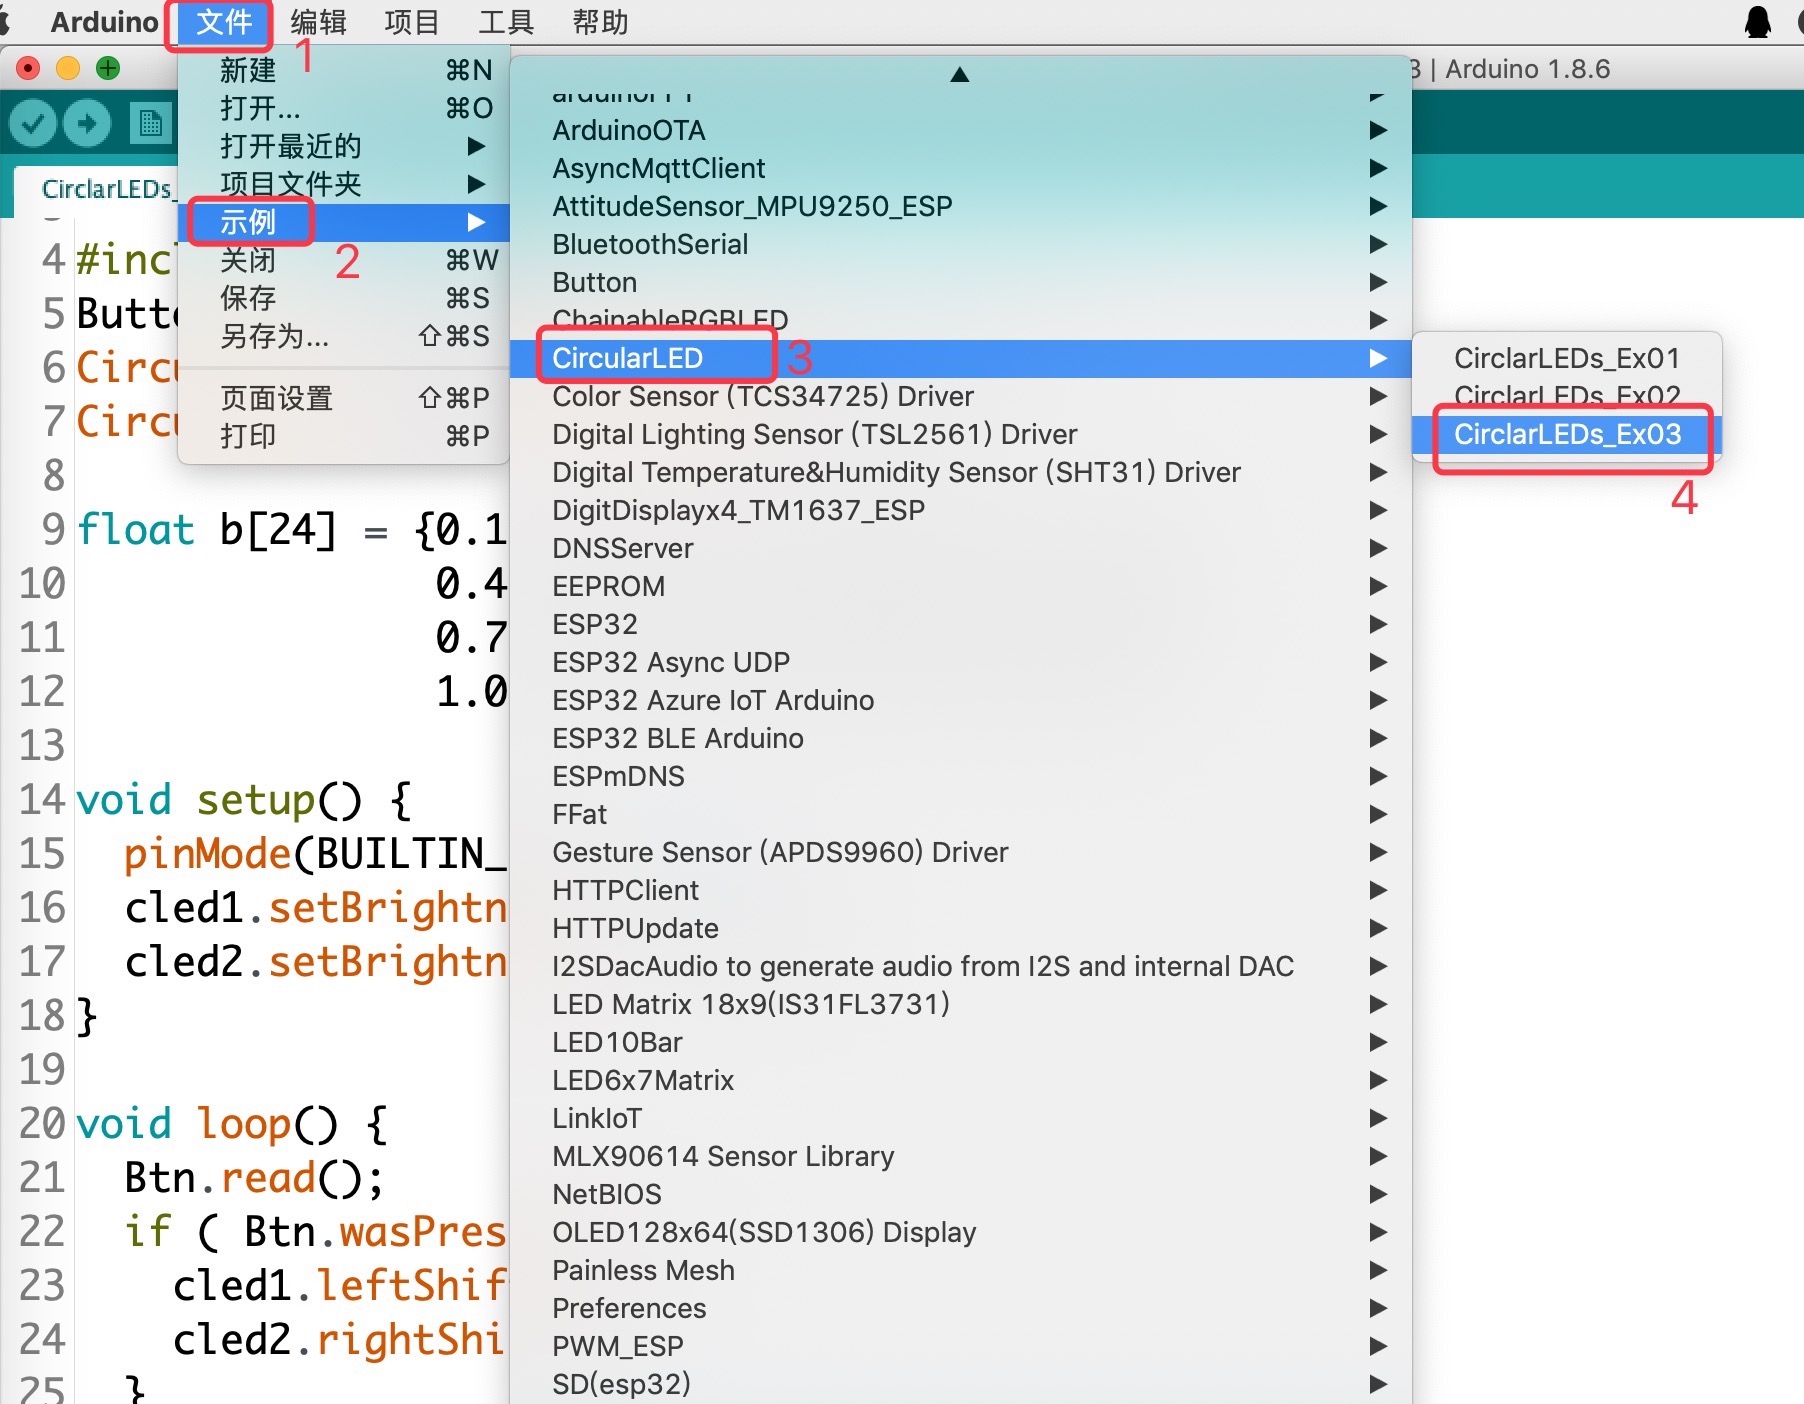Load the CirclarLEDs_Ex03 example

[x=1567, y=434]
